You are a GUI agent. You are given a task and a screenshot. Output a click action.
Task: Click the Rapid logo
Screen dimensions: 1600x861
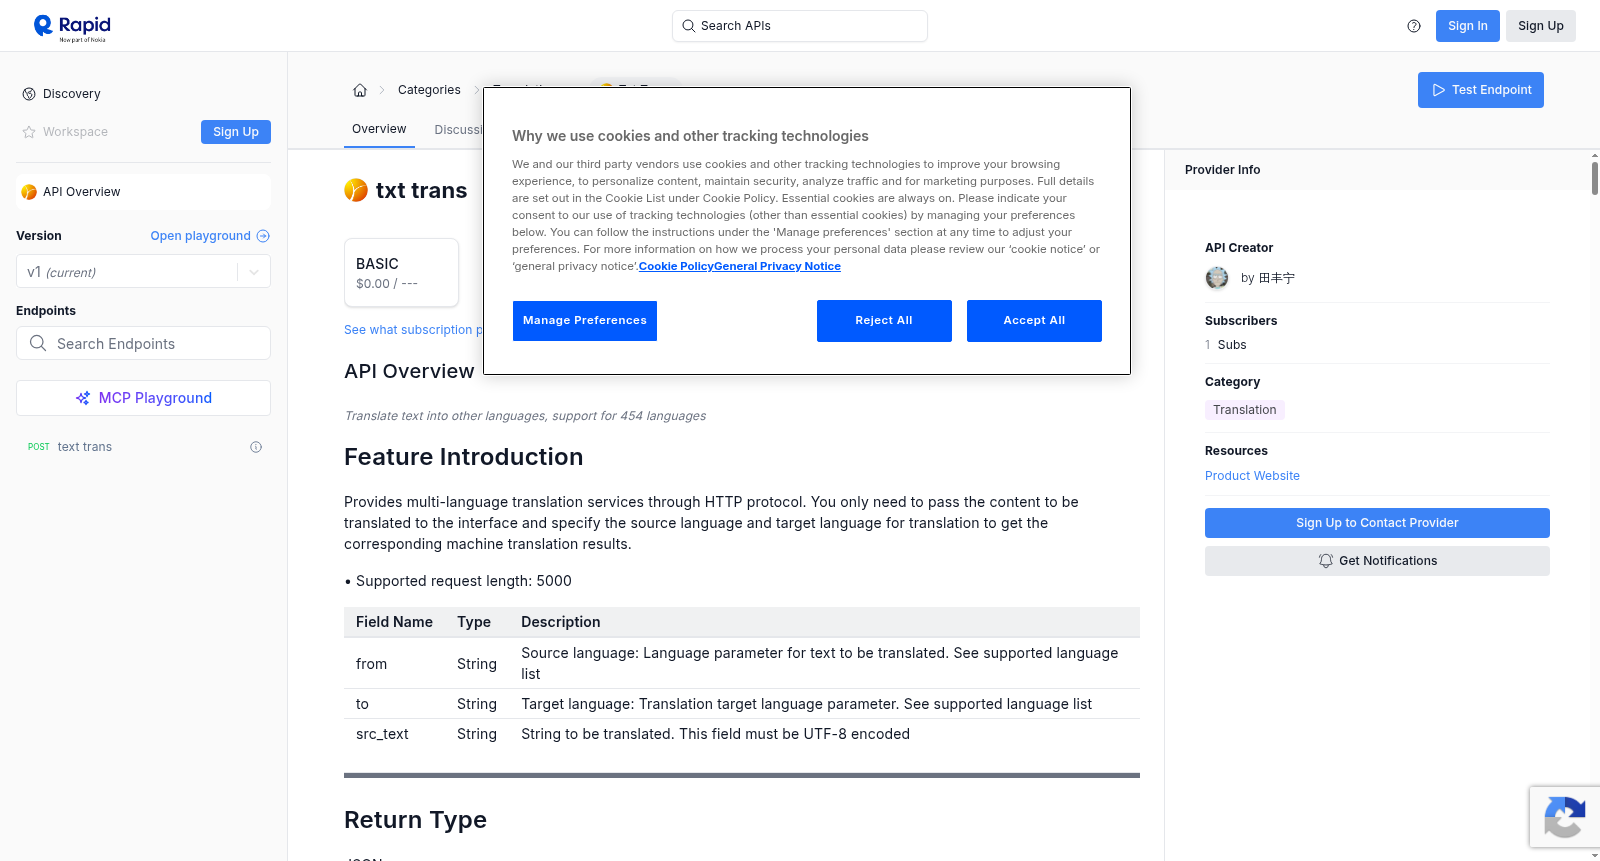(x=72, y=27)
